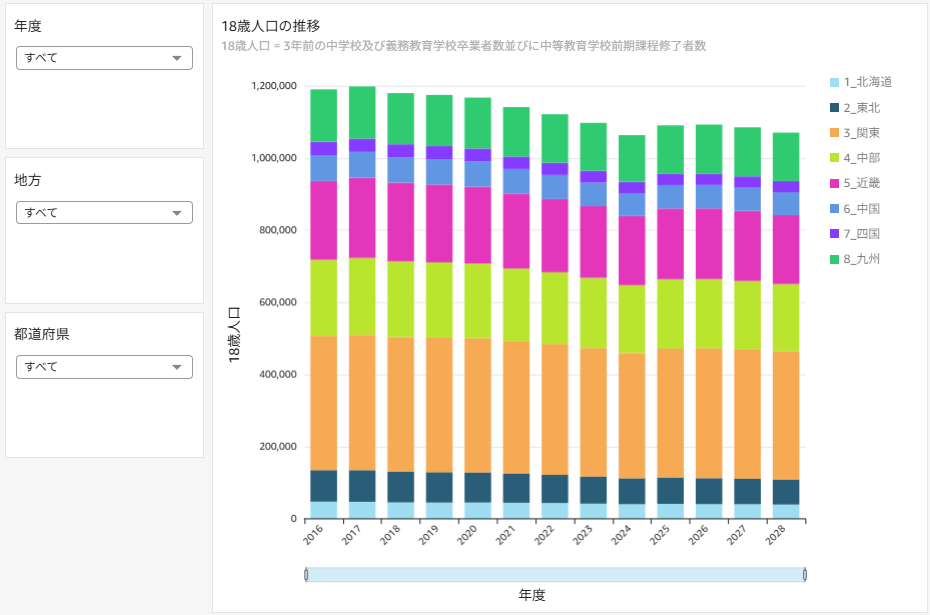
Task: Click right end handle of 年度 range slider
Action: (x=804, y=574)
